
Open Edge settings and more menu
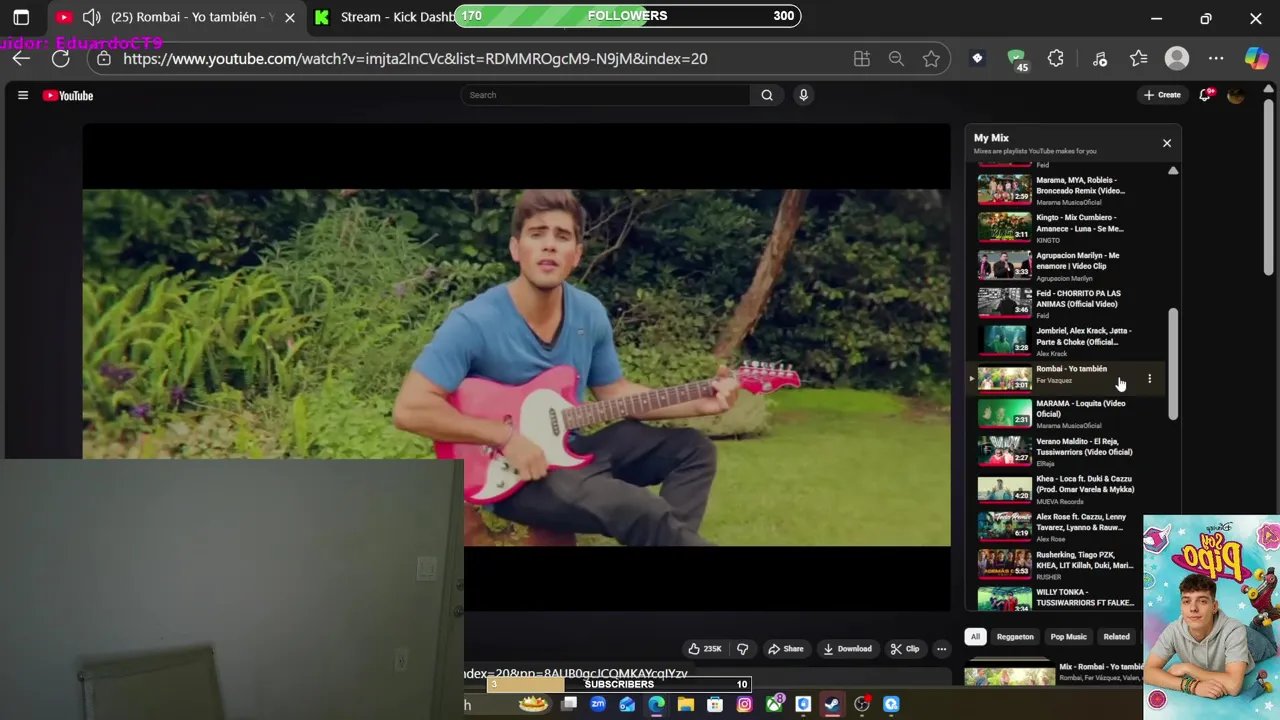[1216, 59]
